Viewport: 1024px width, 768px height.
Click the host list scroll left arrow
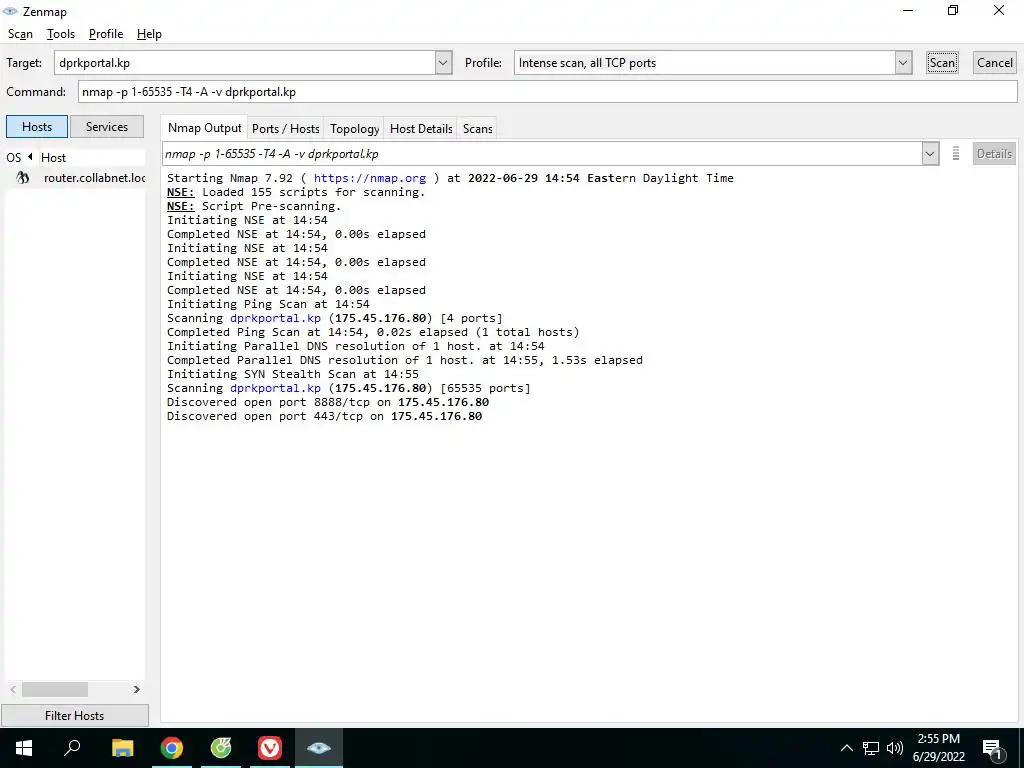point(13,689)
